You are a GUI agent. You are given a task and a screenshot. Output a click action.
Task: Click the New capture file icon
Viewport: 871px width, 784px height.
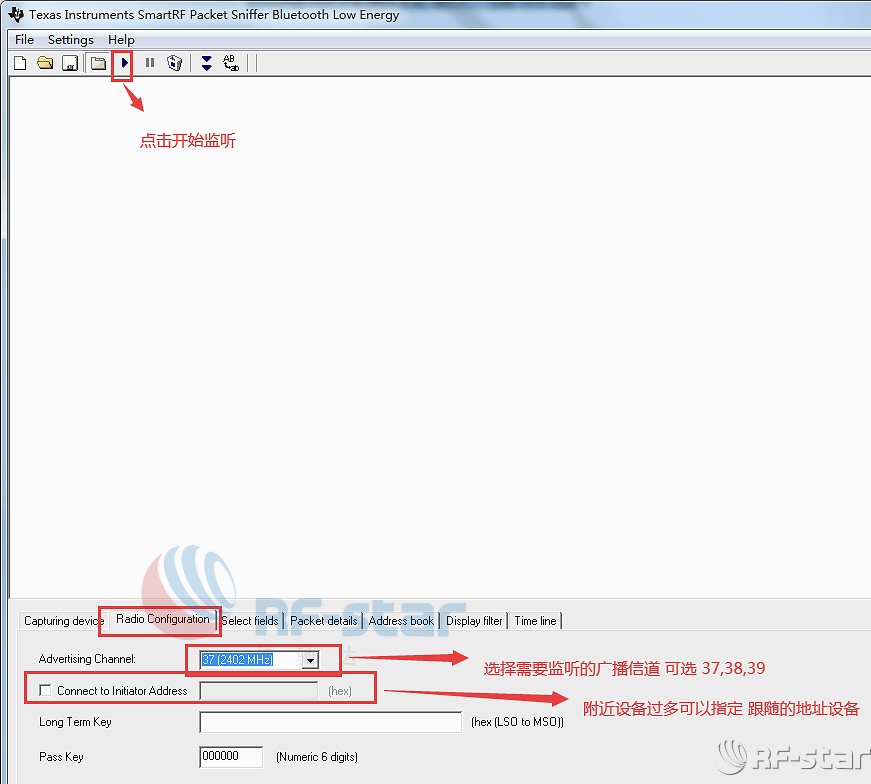tap(20, 63)
